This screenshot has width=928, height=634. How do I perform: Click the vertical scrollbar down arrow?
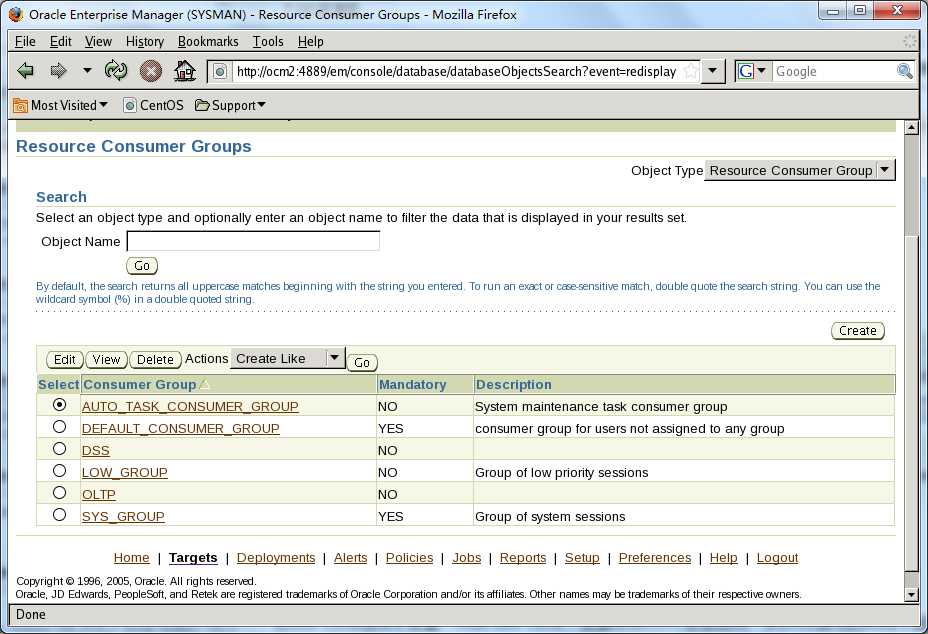[x=911, y=594]
